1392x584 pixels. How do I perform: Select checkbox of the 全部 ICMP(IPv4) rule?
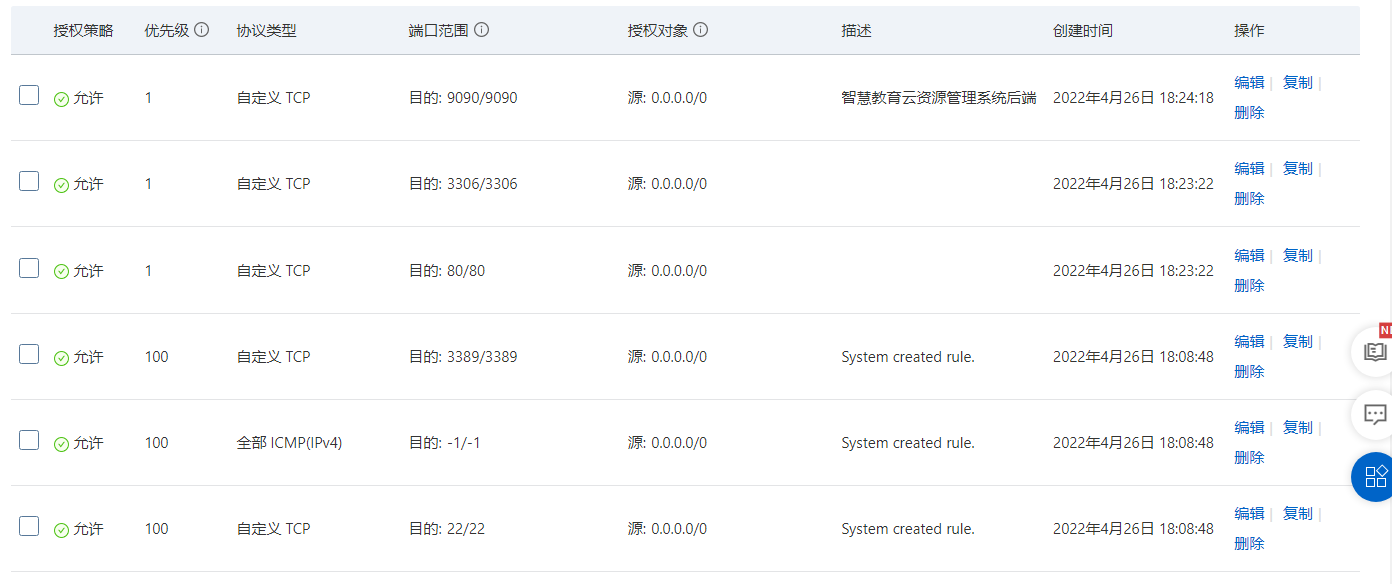29,440
